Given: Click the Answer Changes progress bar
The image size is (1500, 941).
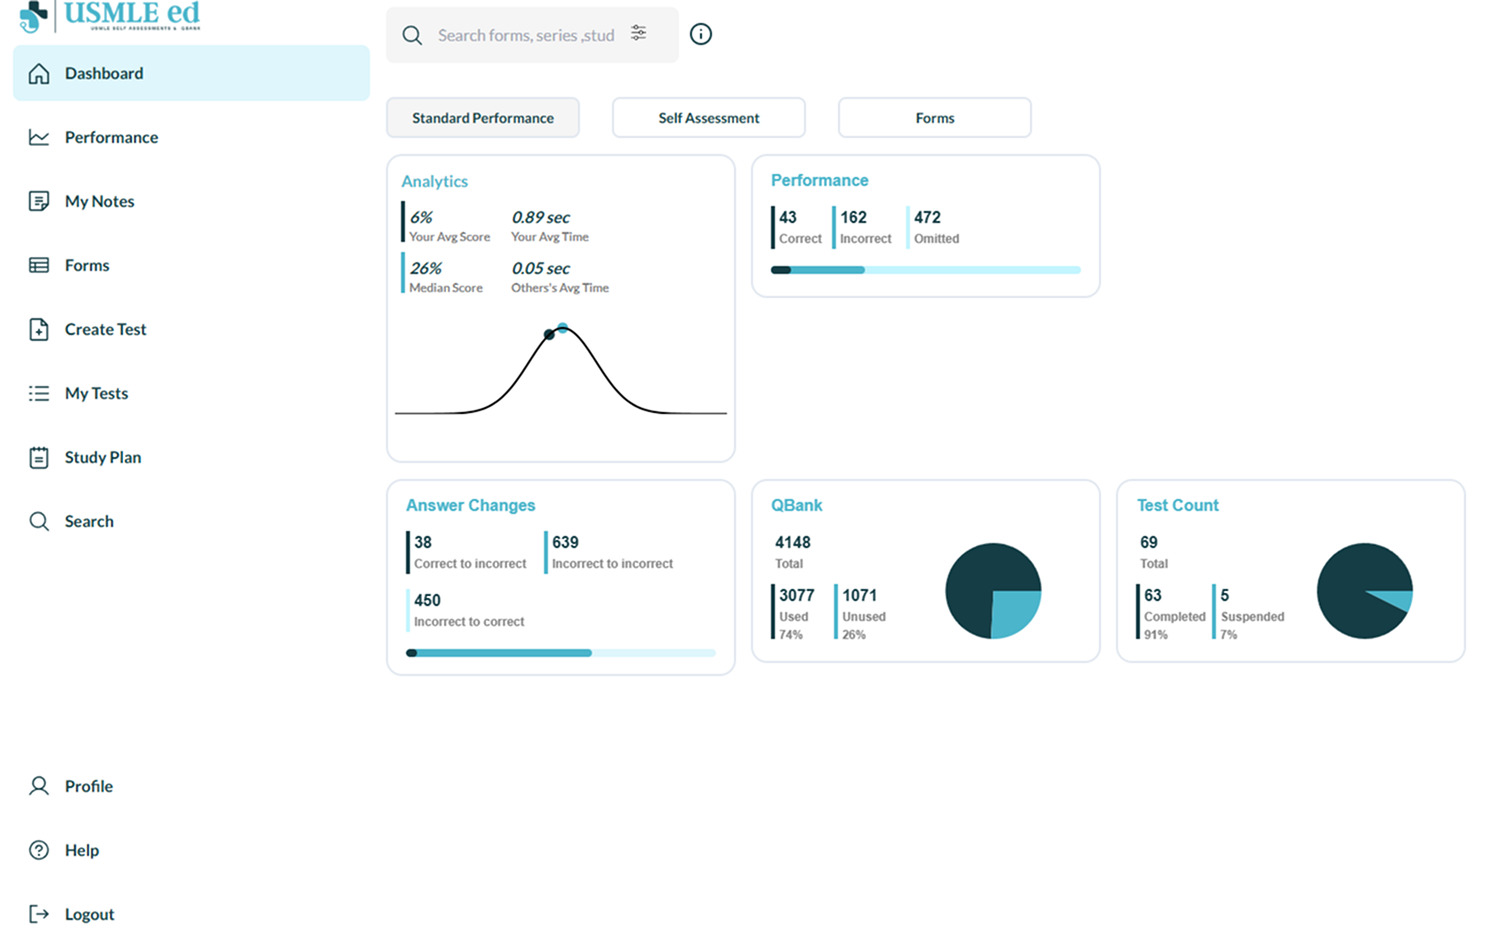Looking at the screenshot, I should (x=560, y=652).
